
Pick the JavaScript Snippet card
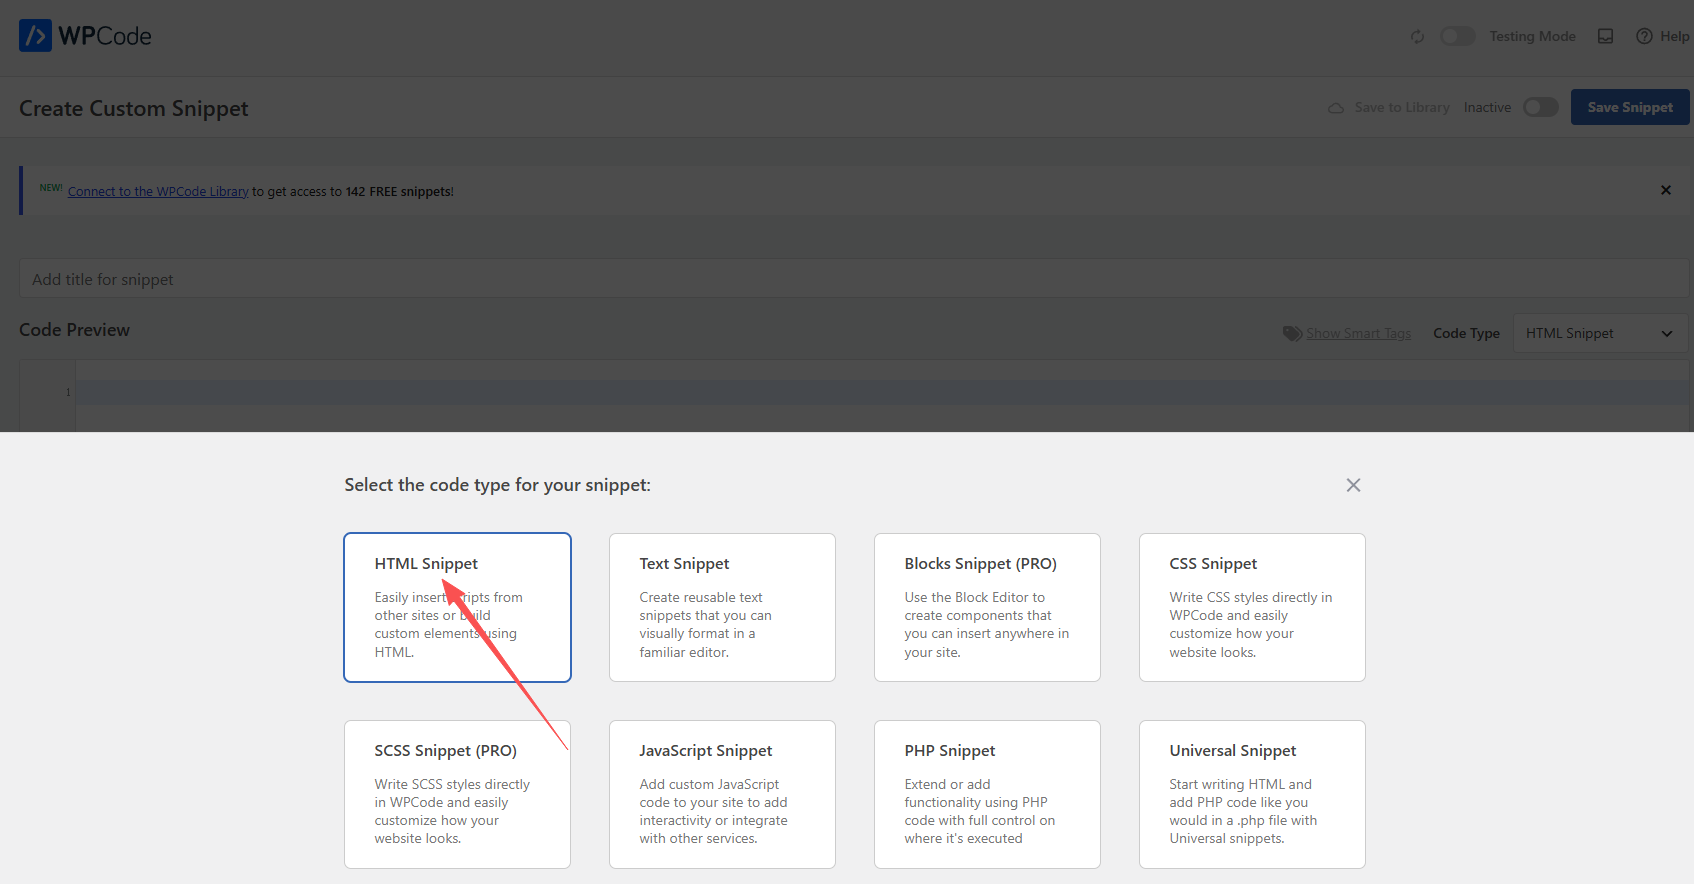(722, 794)
